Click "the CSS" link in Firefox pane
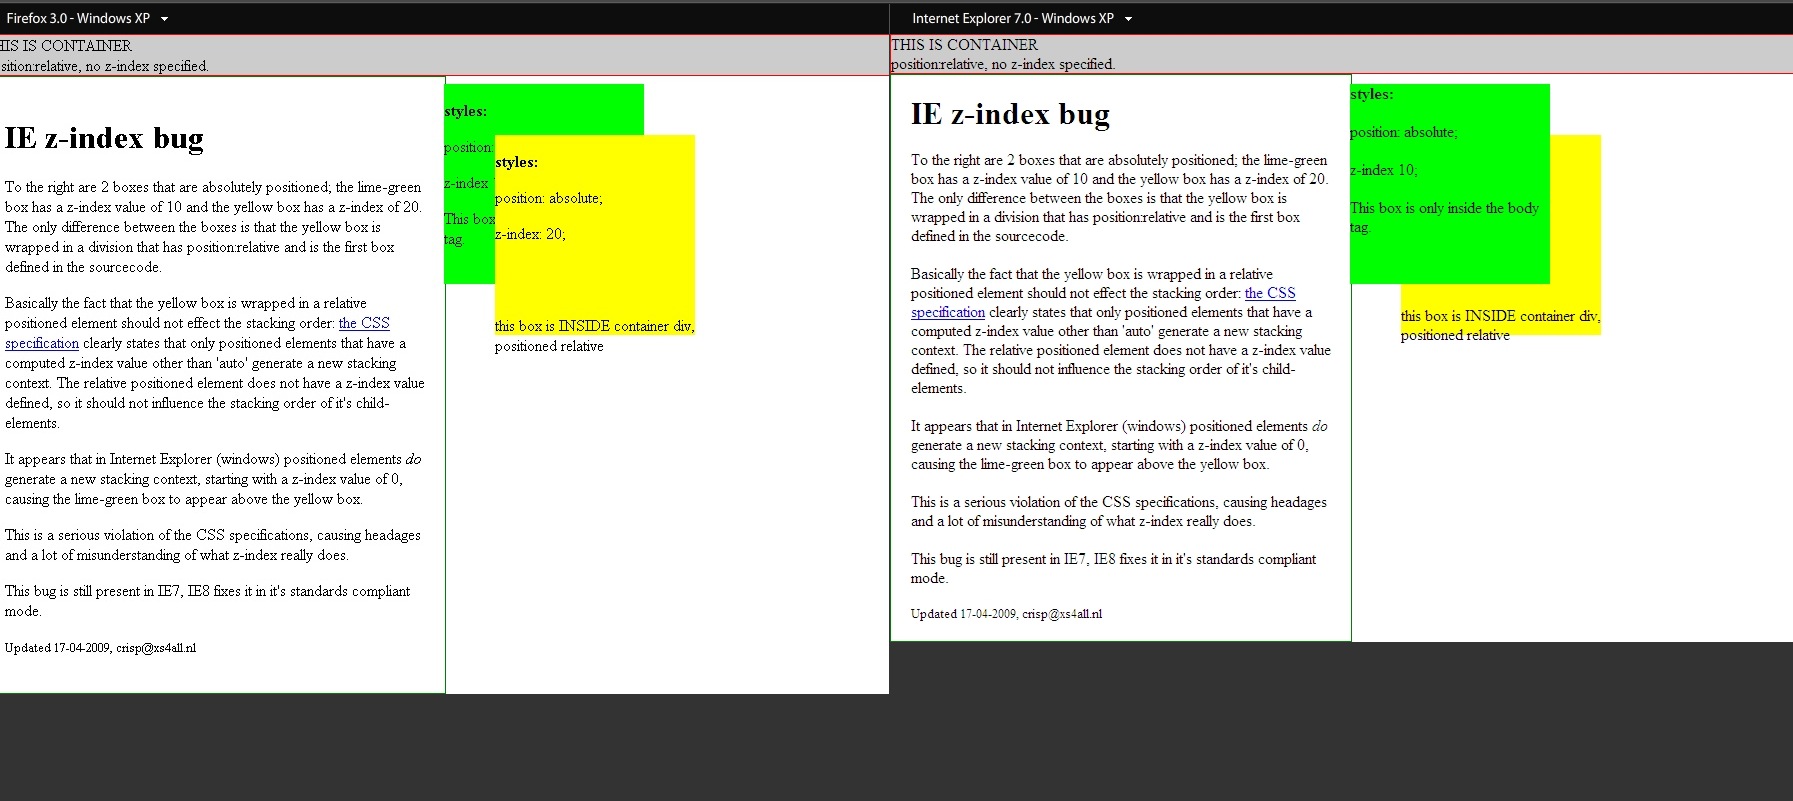 [364, 323]
